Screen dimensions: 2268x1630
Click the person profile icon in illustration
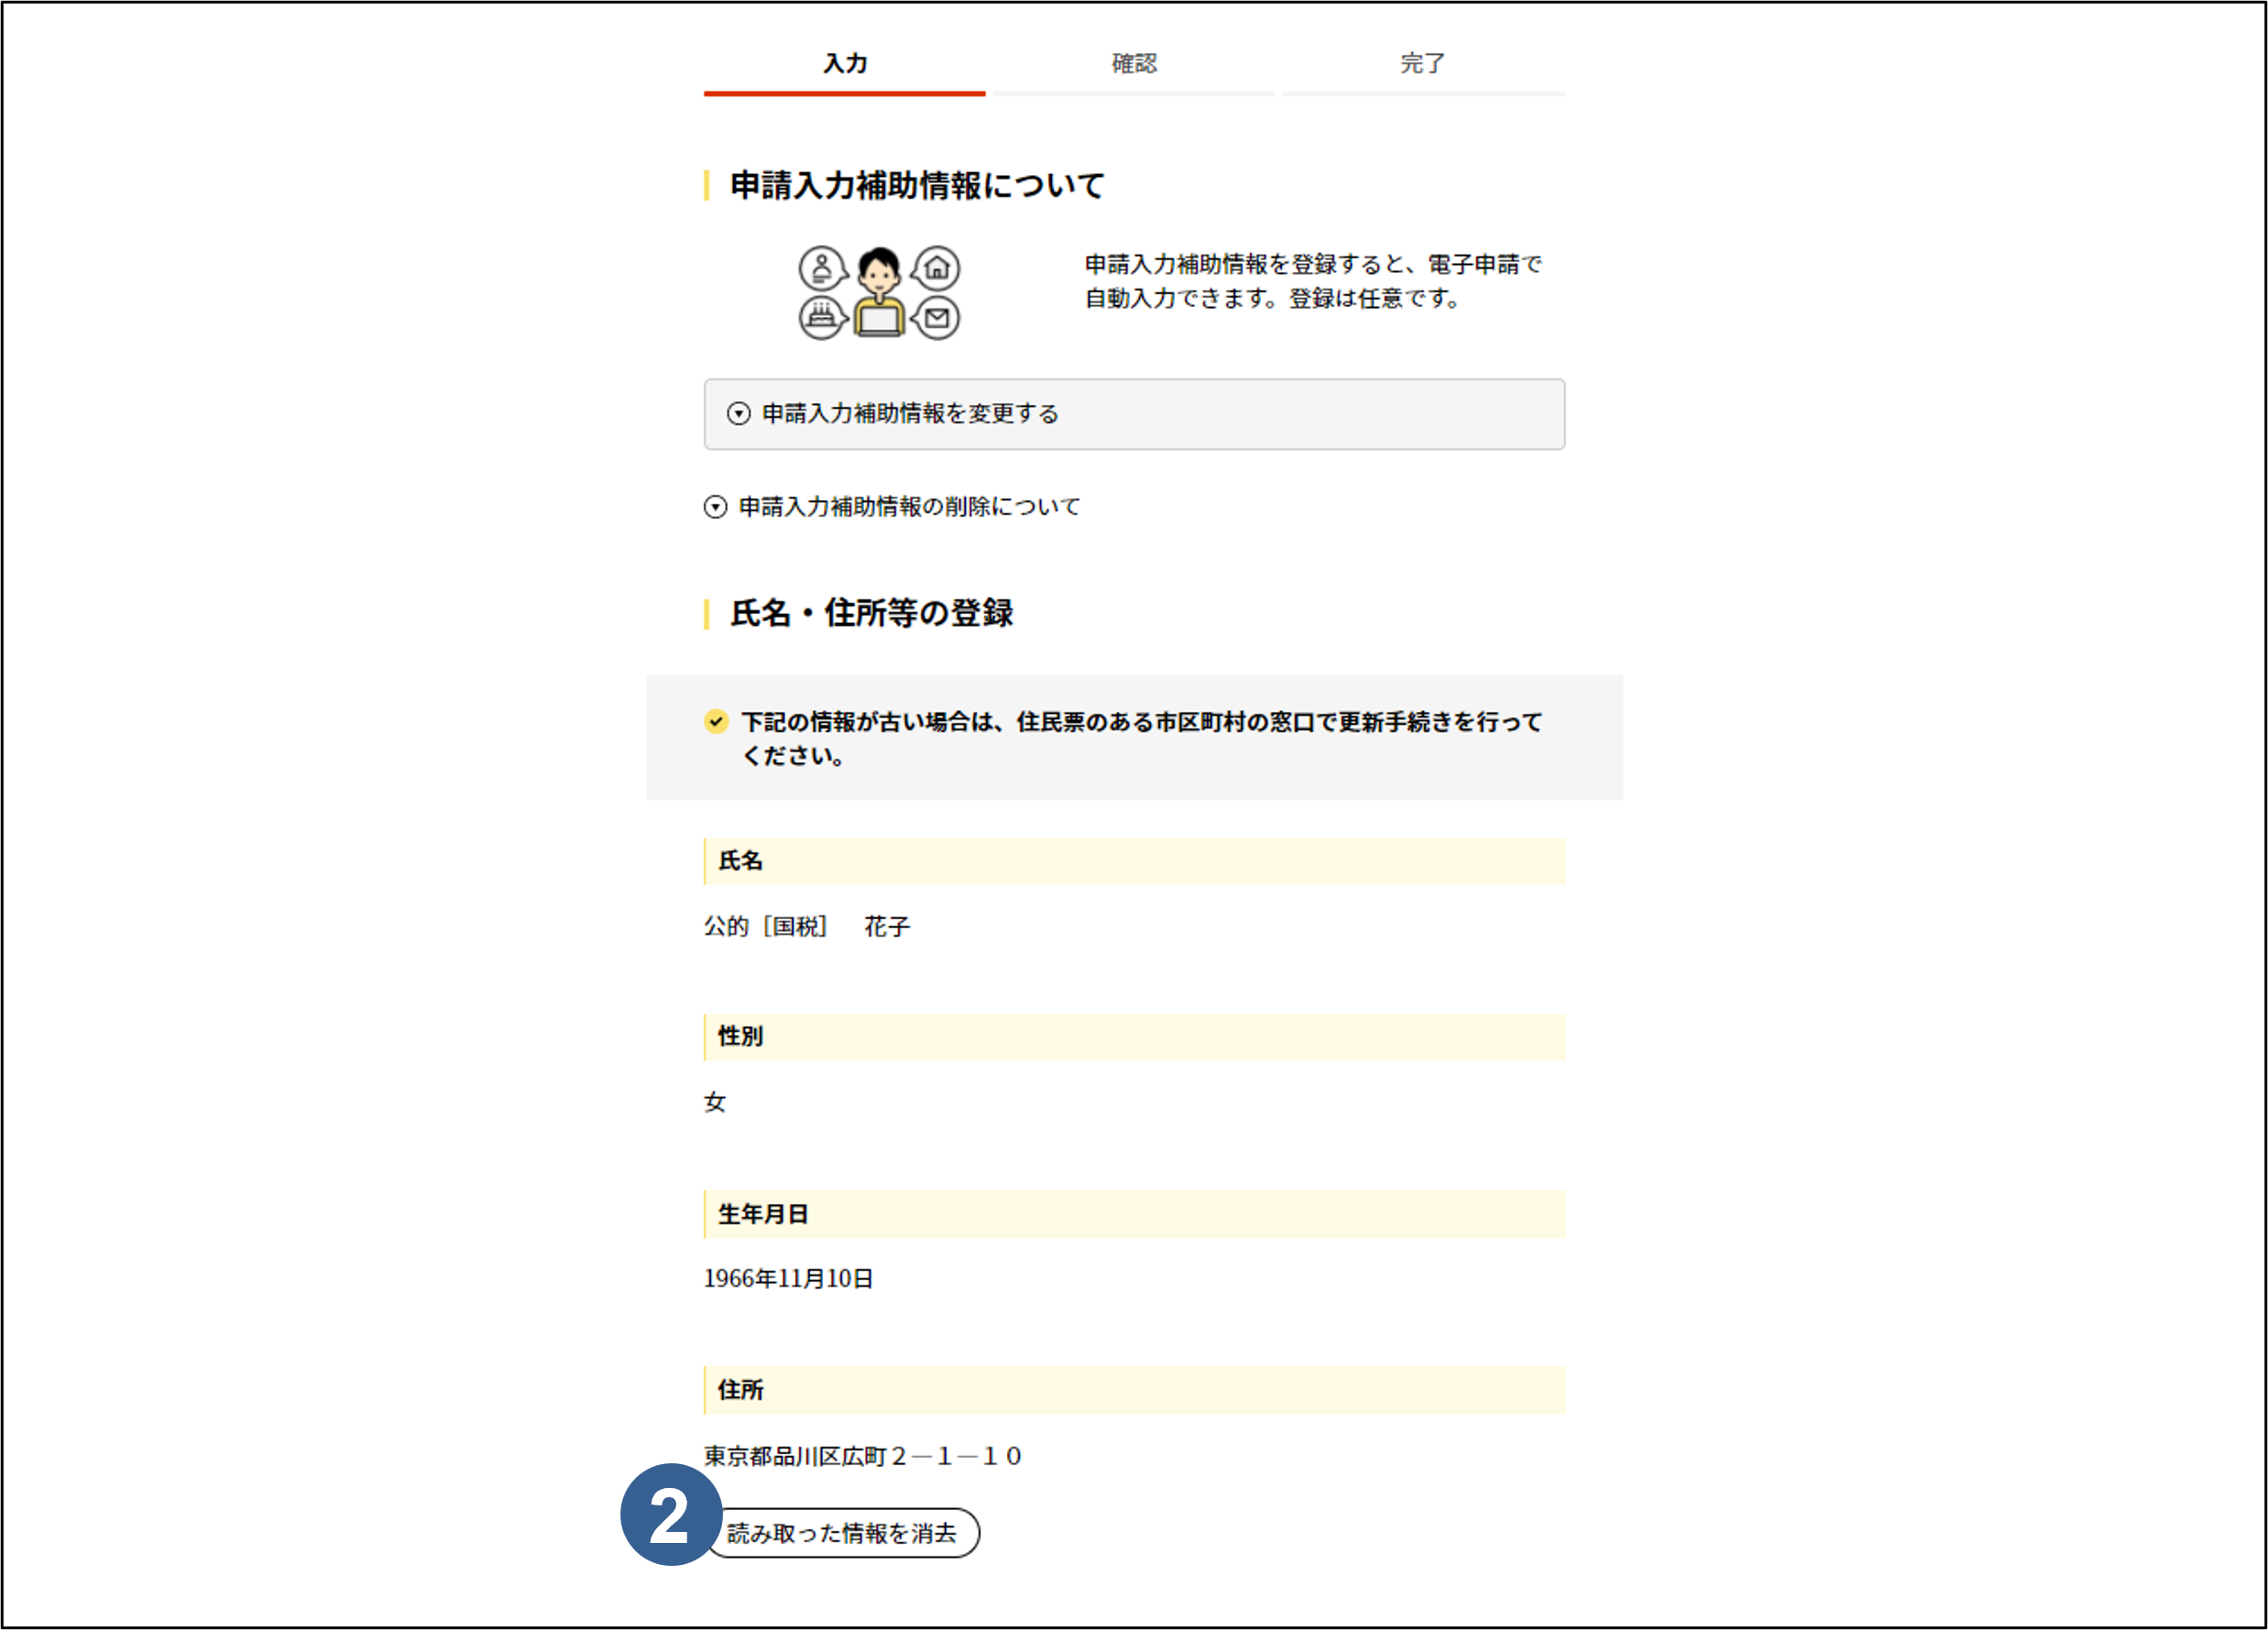click(x=822, y=268)
